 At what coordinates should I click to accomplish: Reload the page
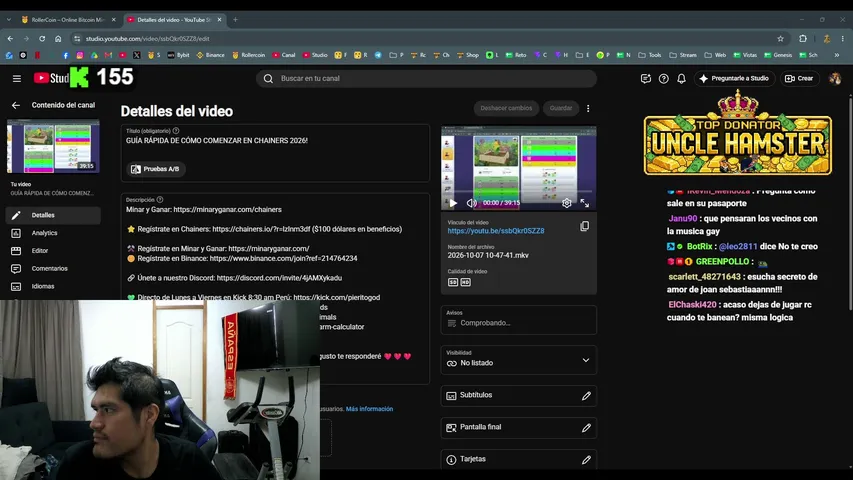click(42, 39)
